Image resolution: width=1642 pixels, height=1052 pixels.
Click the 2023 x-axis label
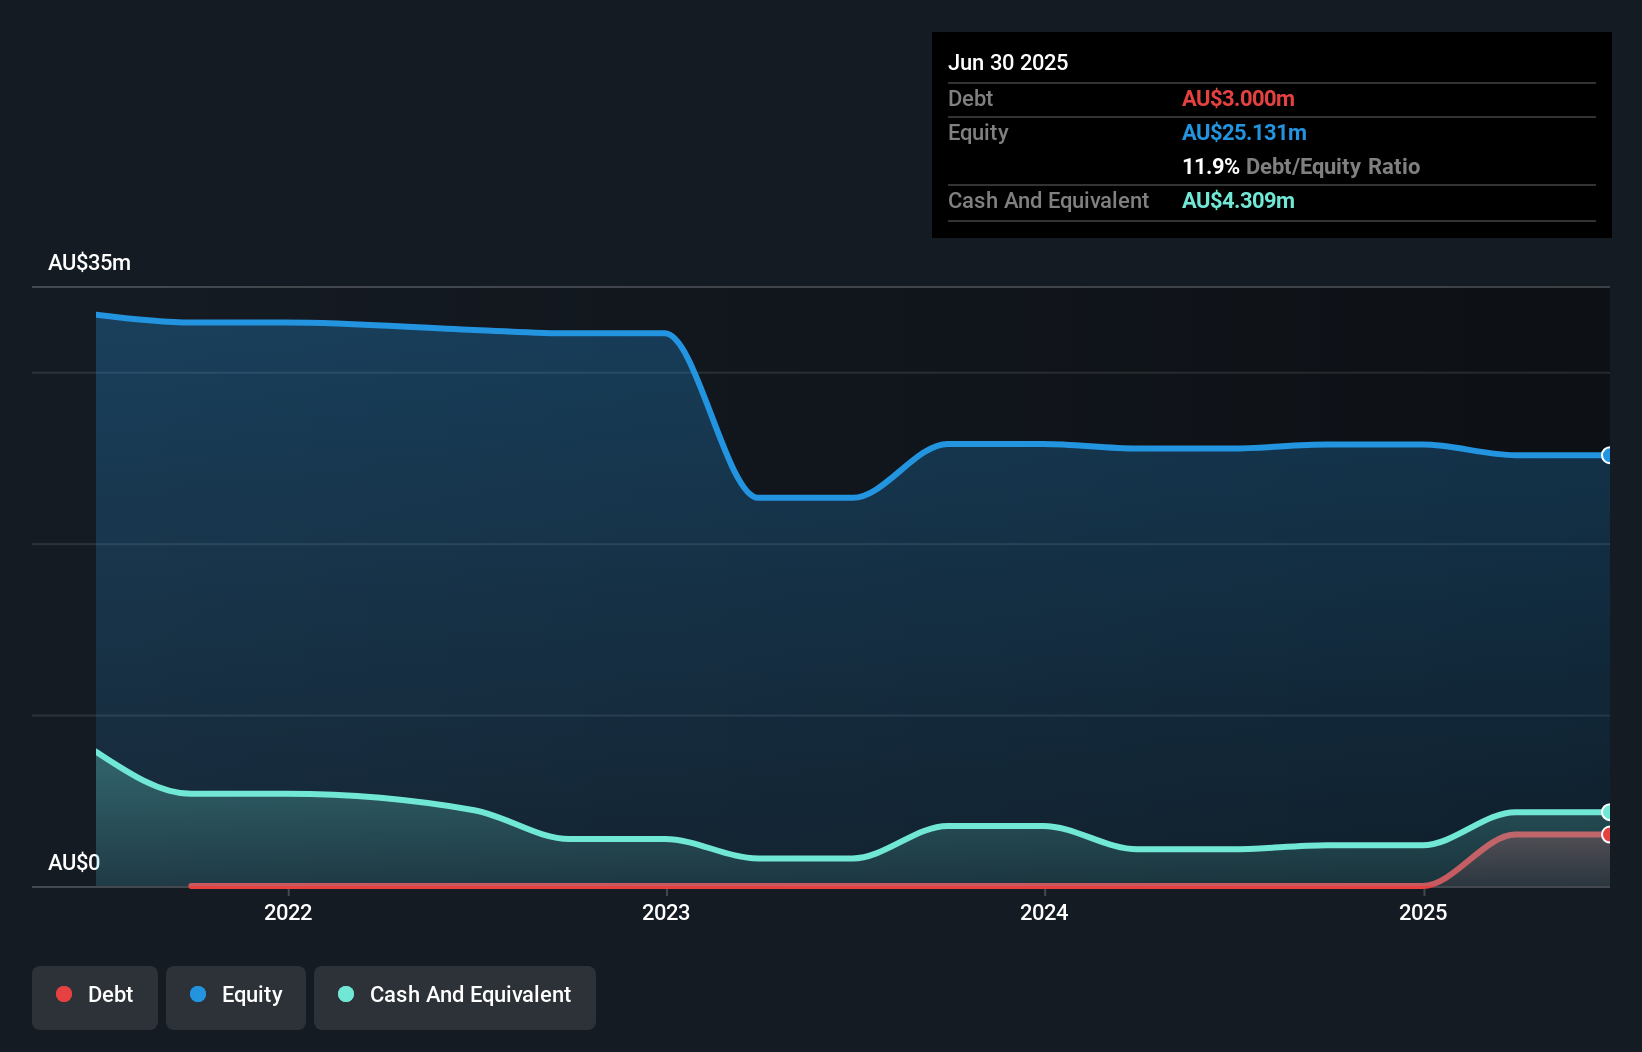click(x=666, y=912)
